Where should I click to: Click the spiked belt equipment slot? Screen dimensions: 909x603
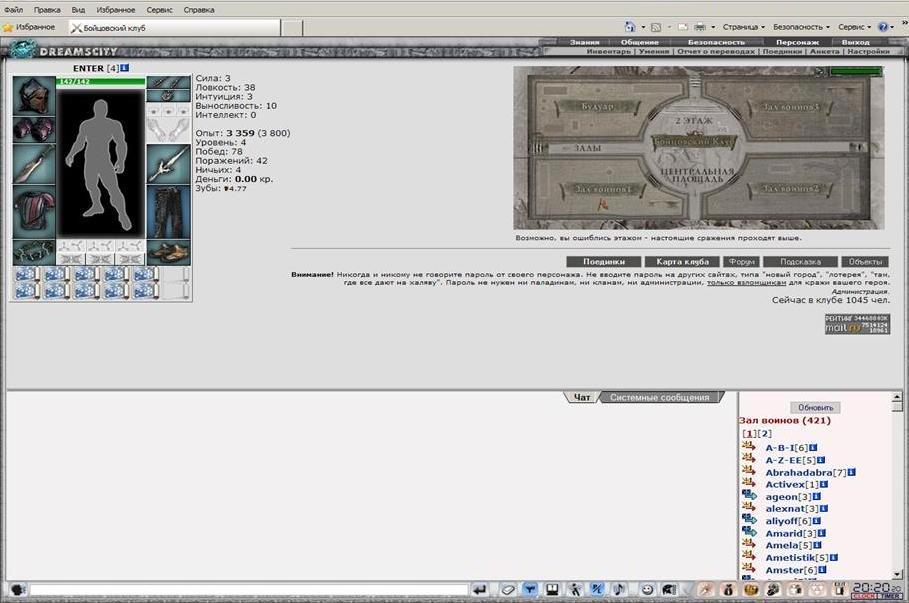(34, 253)
